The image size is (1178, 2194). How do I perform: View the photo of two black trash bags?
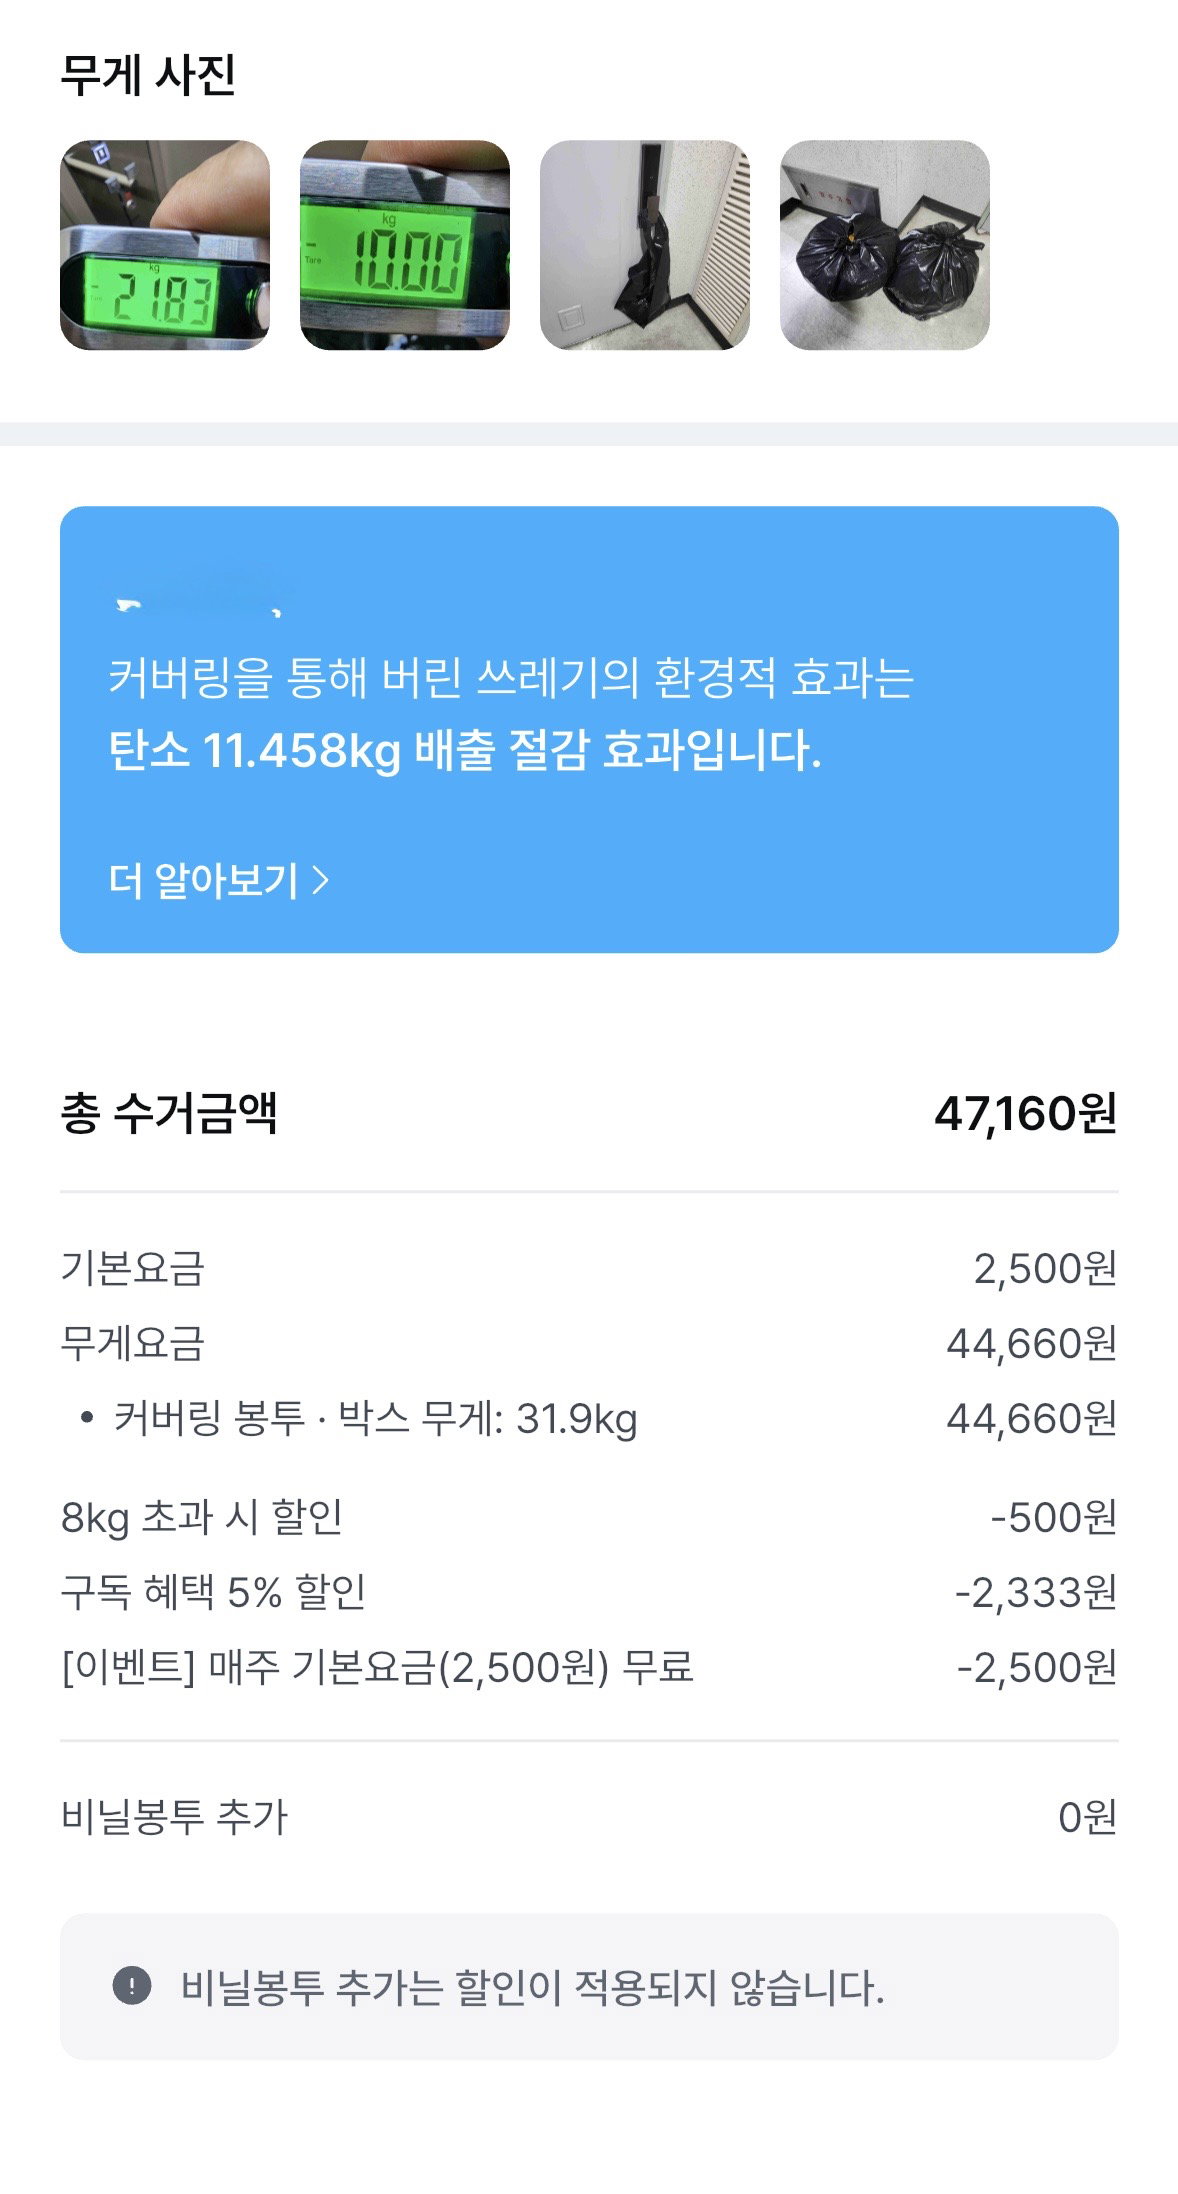click(885, 245)
